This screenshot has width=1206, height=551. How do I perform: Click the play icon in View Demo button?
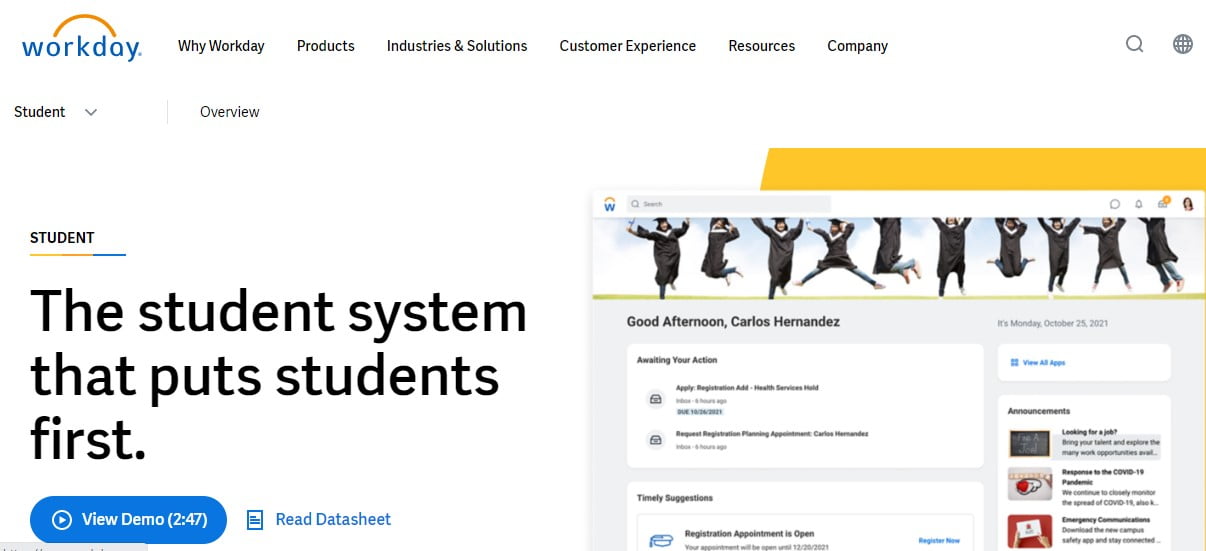(x=62, y=520)
